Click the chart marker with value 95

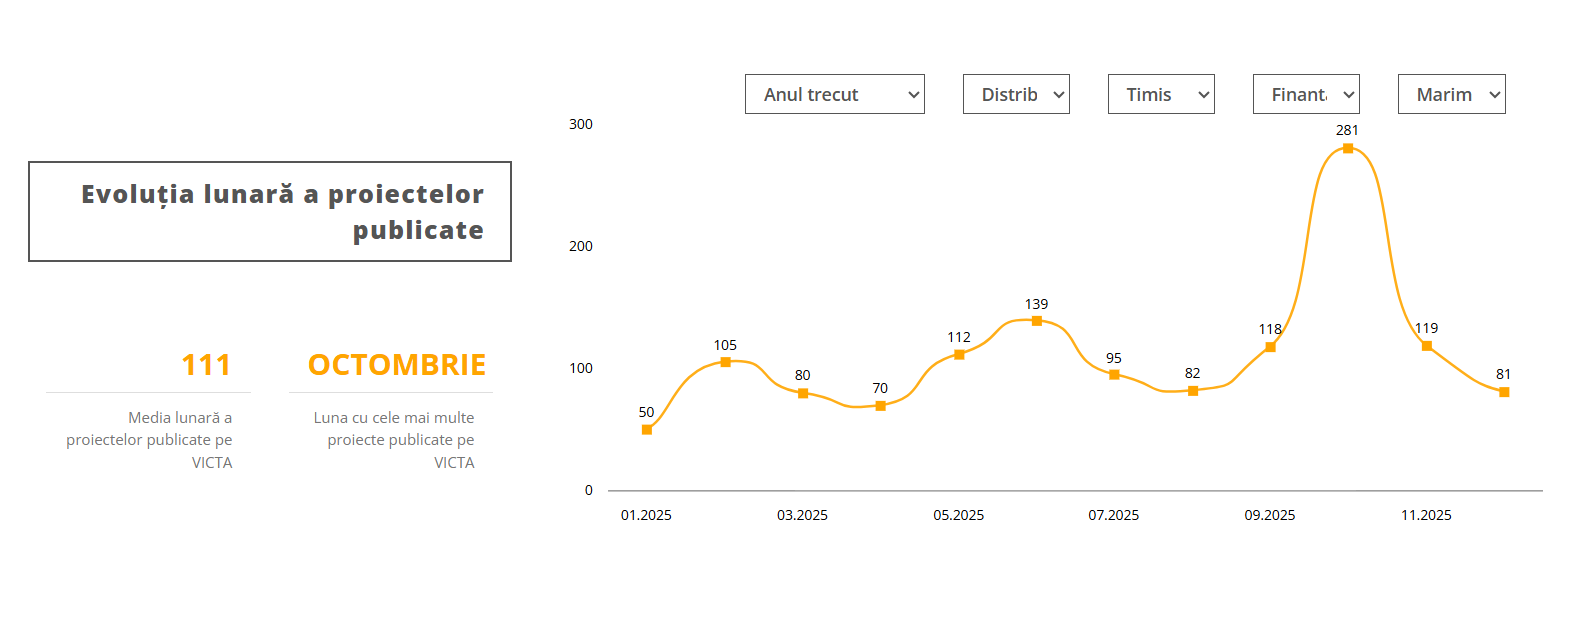1114,375
